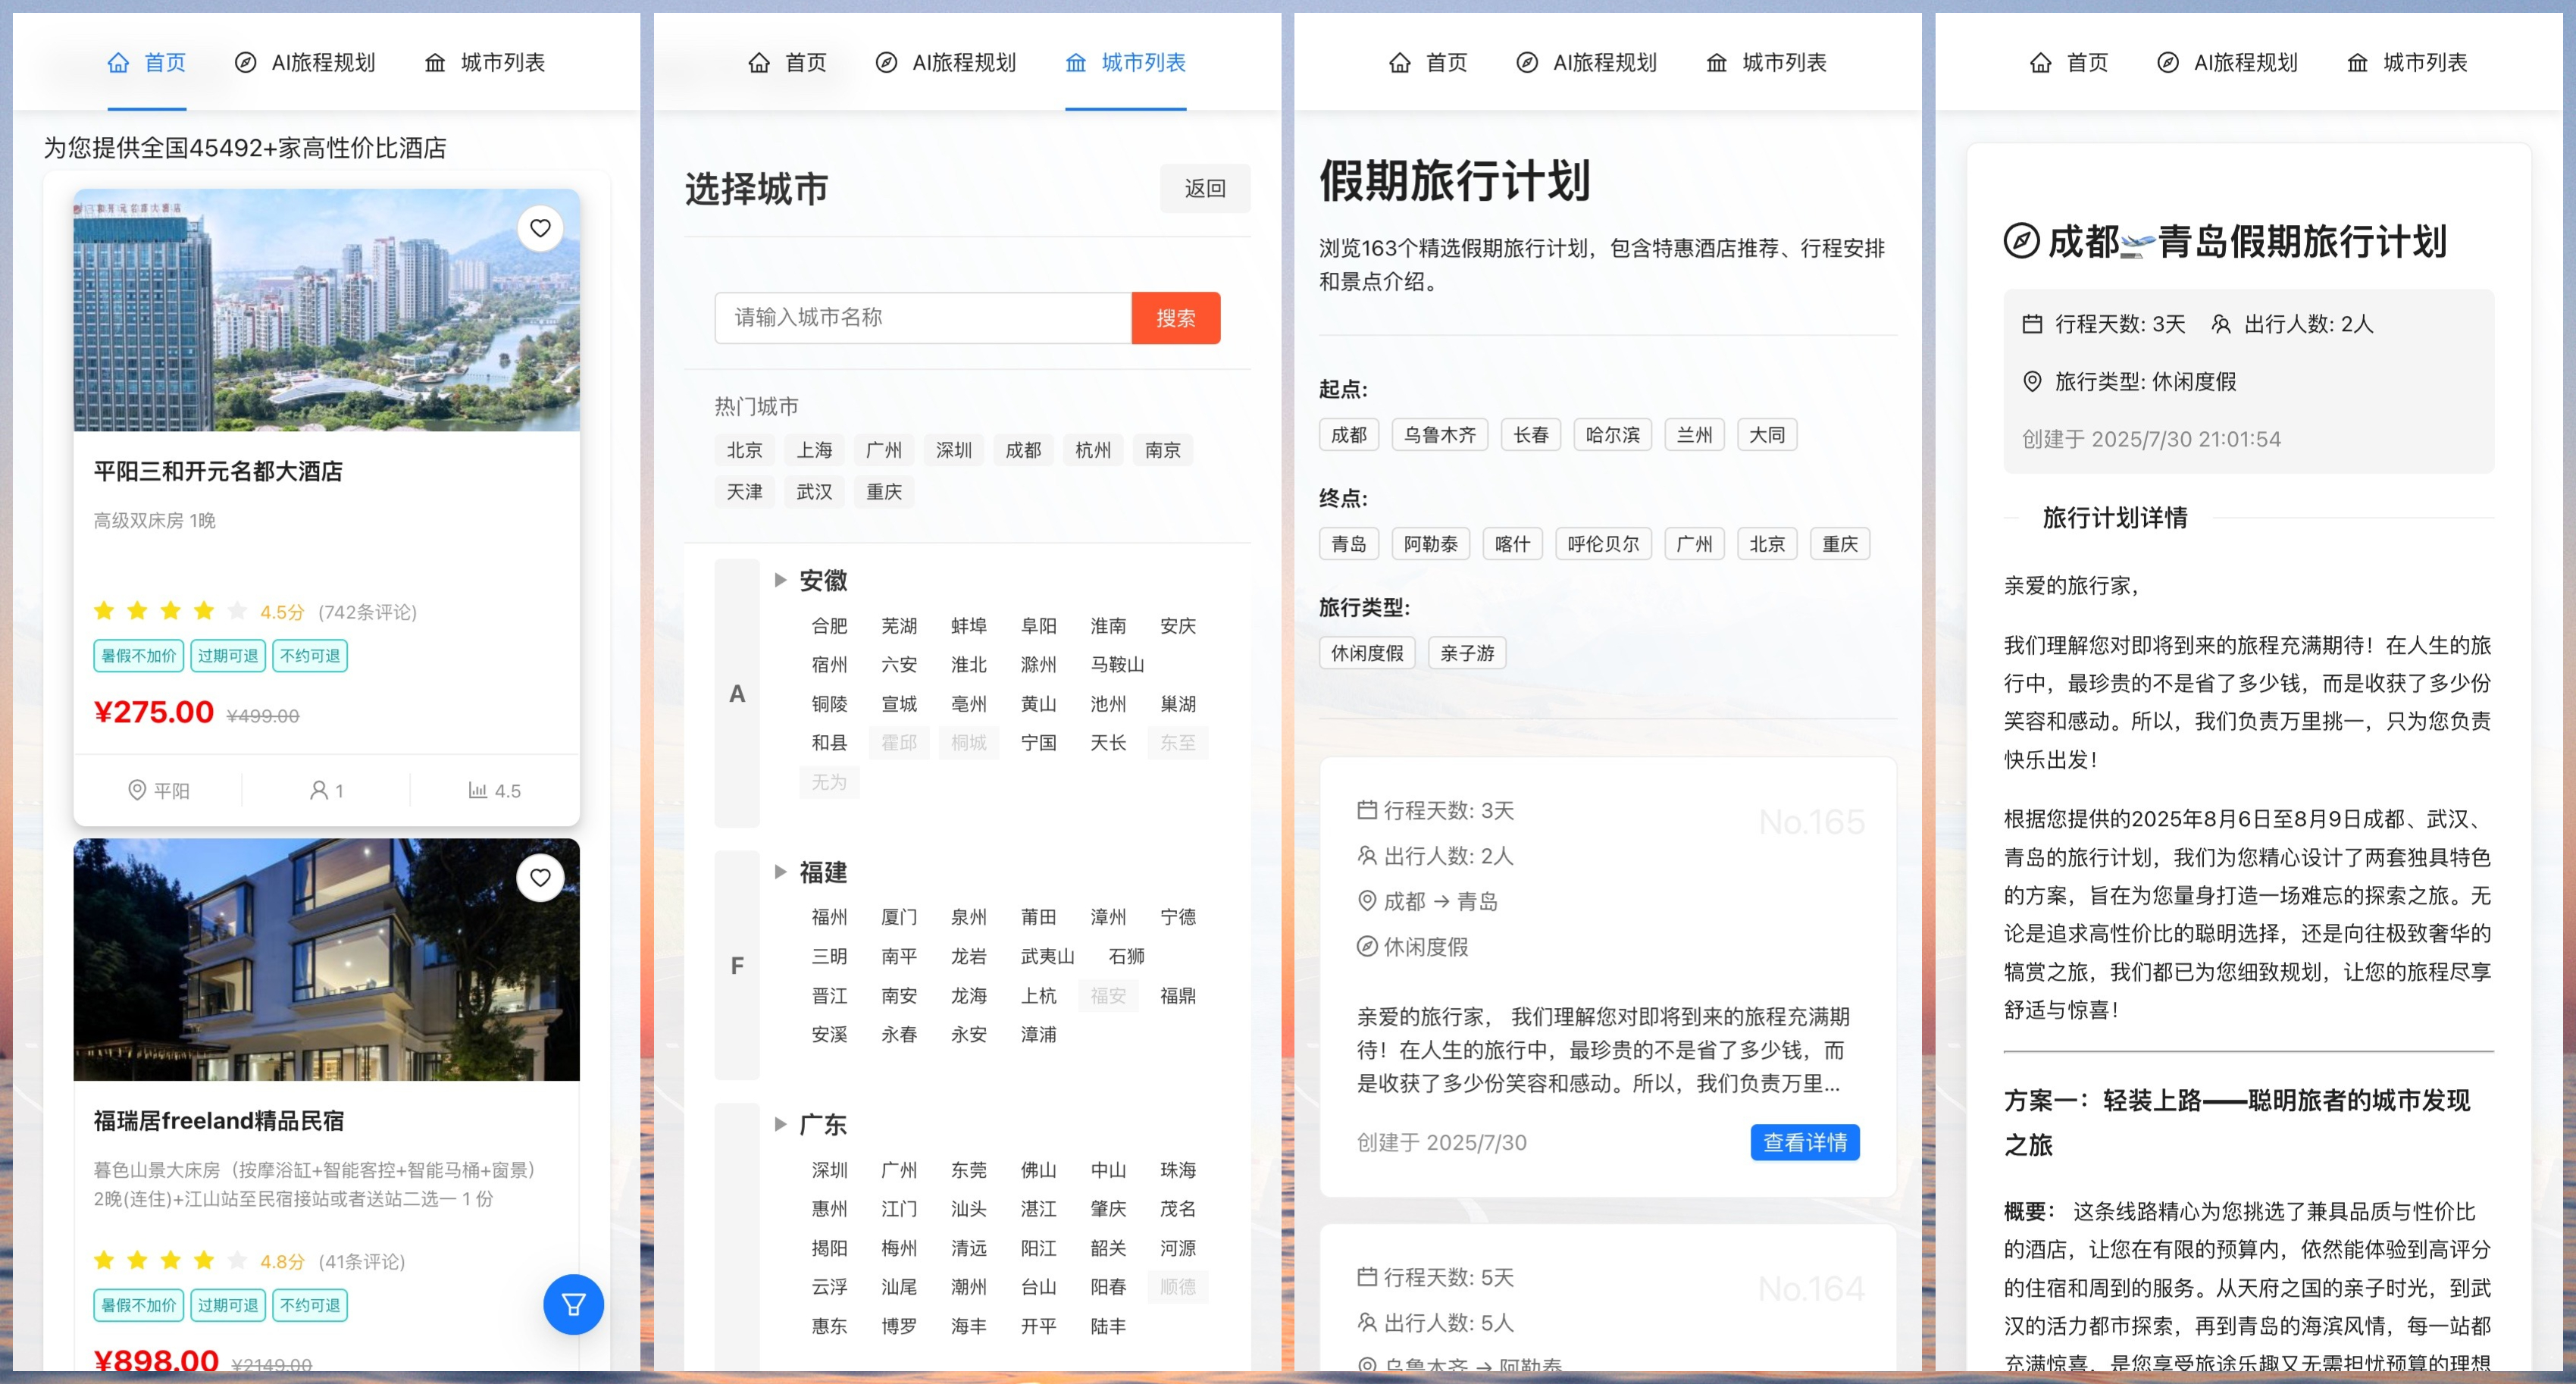Select the 亲子游 travel type chip

(1467, 652)
